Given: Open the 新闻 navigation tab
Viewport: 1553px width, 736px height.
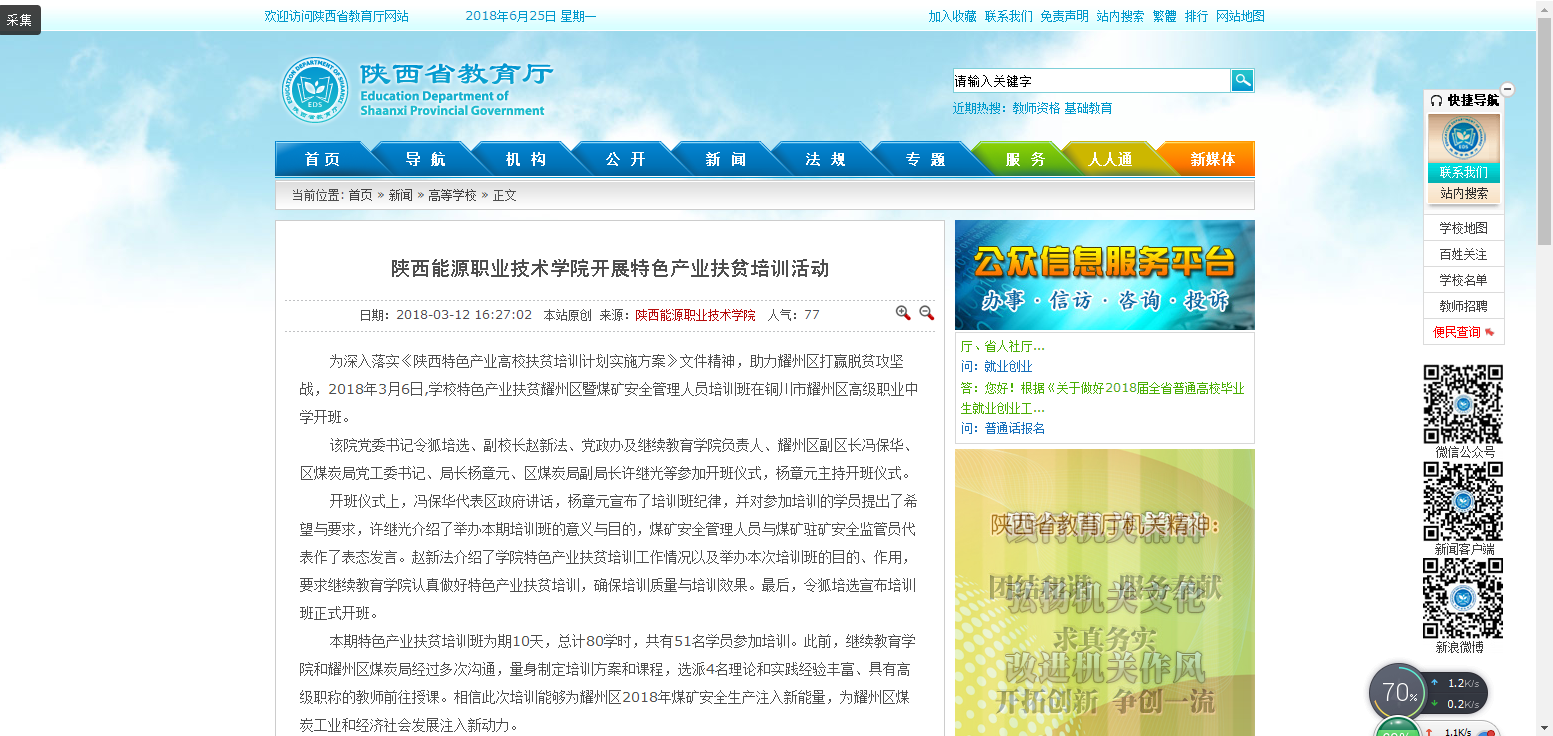Looking at the screenshot, I should point(725,159).
